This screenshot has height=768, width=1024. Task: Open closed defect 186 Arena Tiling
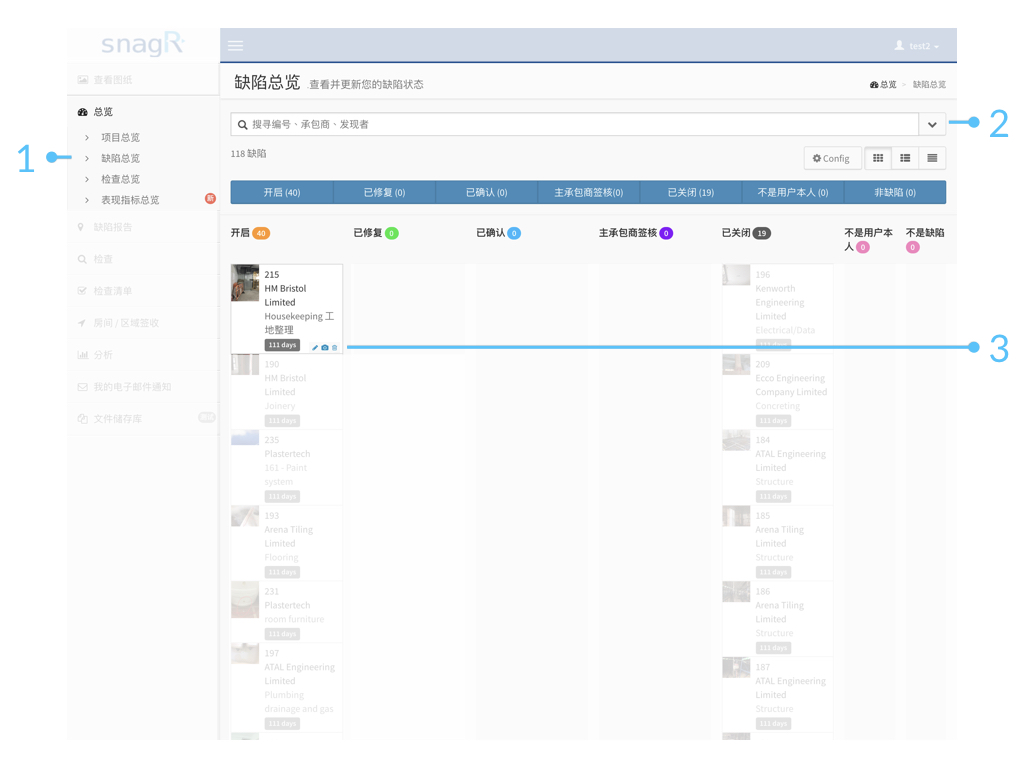point(778,619)
